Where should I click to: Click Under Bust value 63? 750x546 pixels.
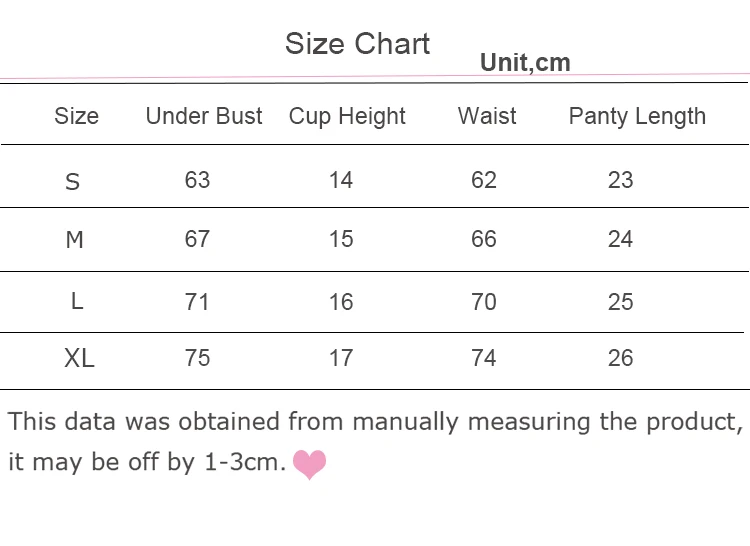198,180
